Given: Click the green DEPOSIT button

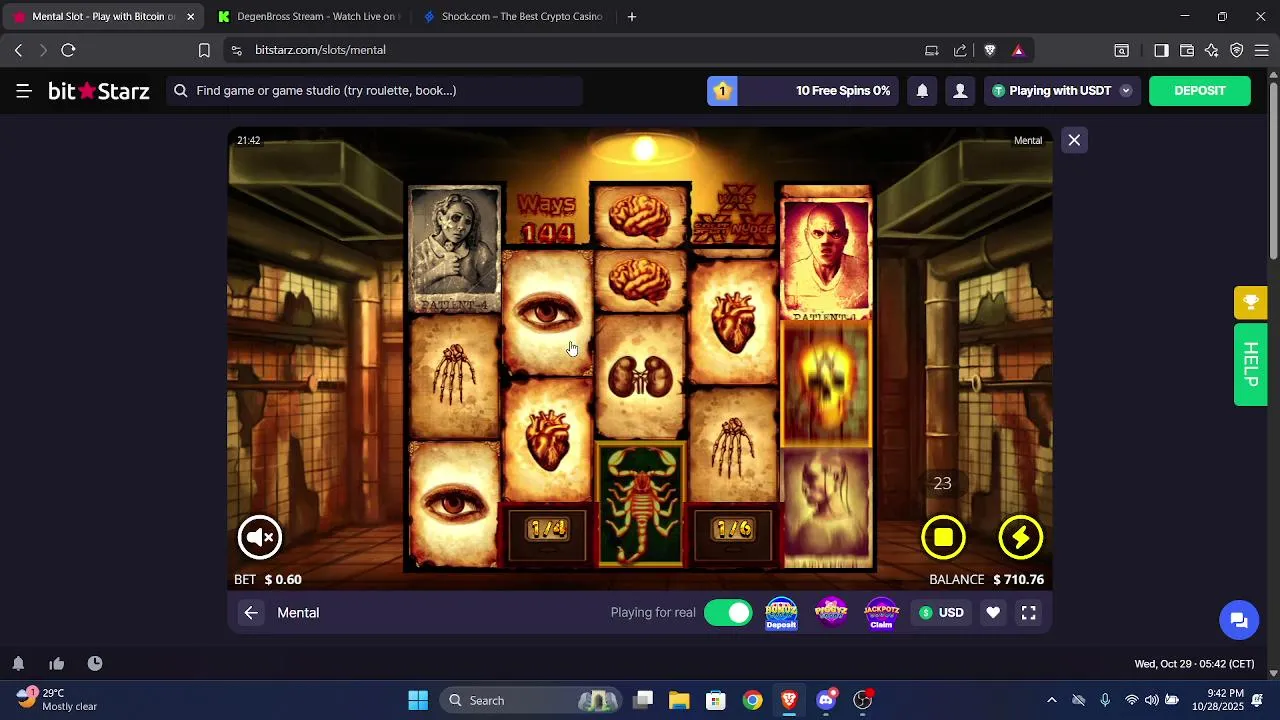Looking at the screenshot, I should (1199, 91).
